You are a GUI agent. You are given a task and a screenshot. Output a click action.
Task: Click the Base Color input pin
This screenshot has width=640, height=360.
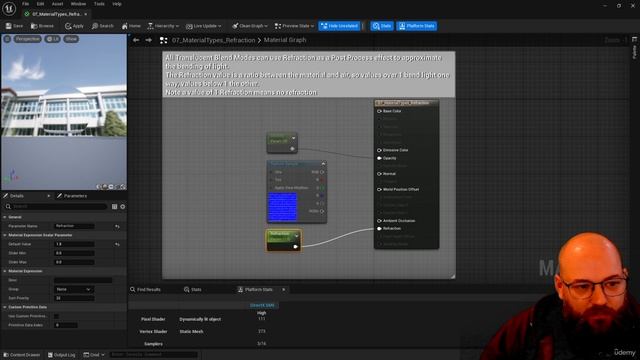(379, 111)
